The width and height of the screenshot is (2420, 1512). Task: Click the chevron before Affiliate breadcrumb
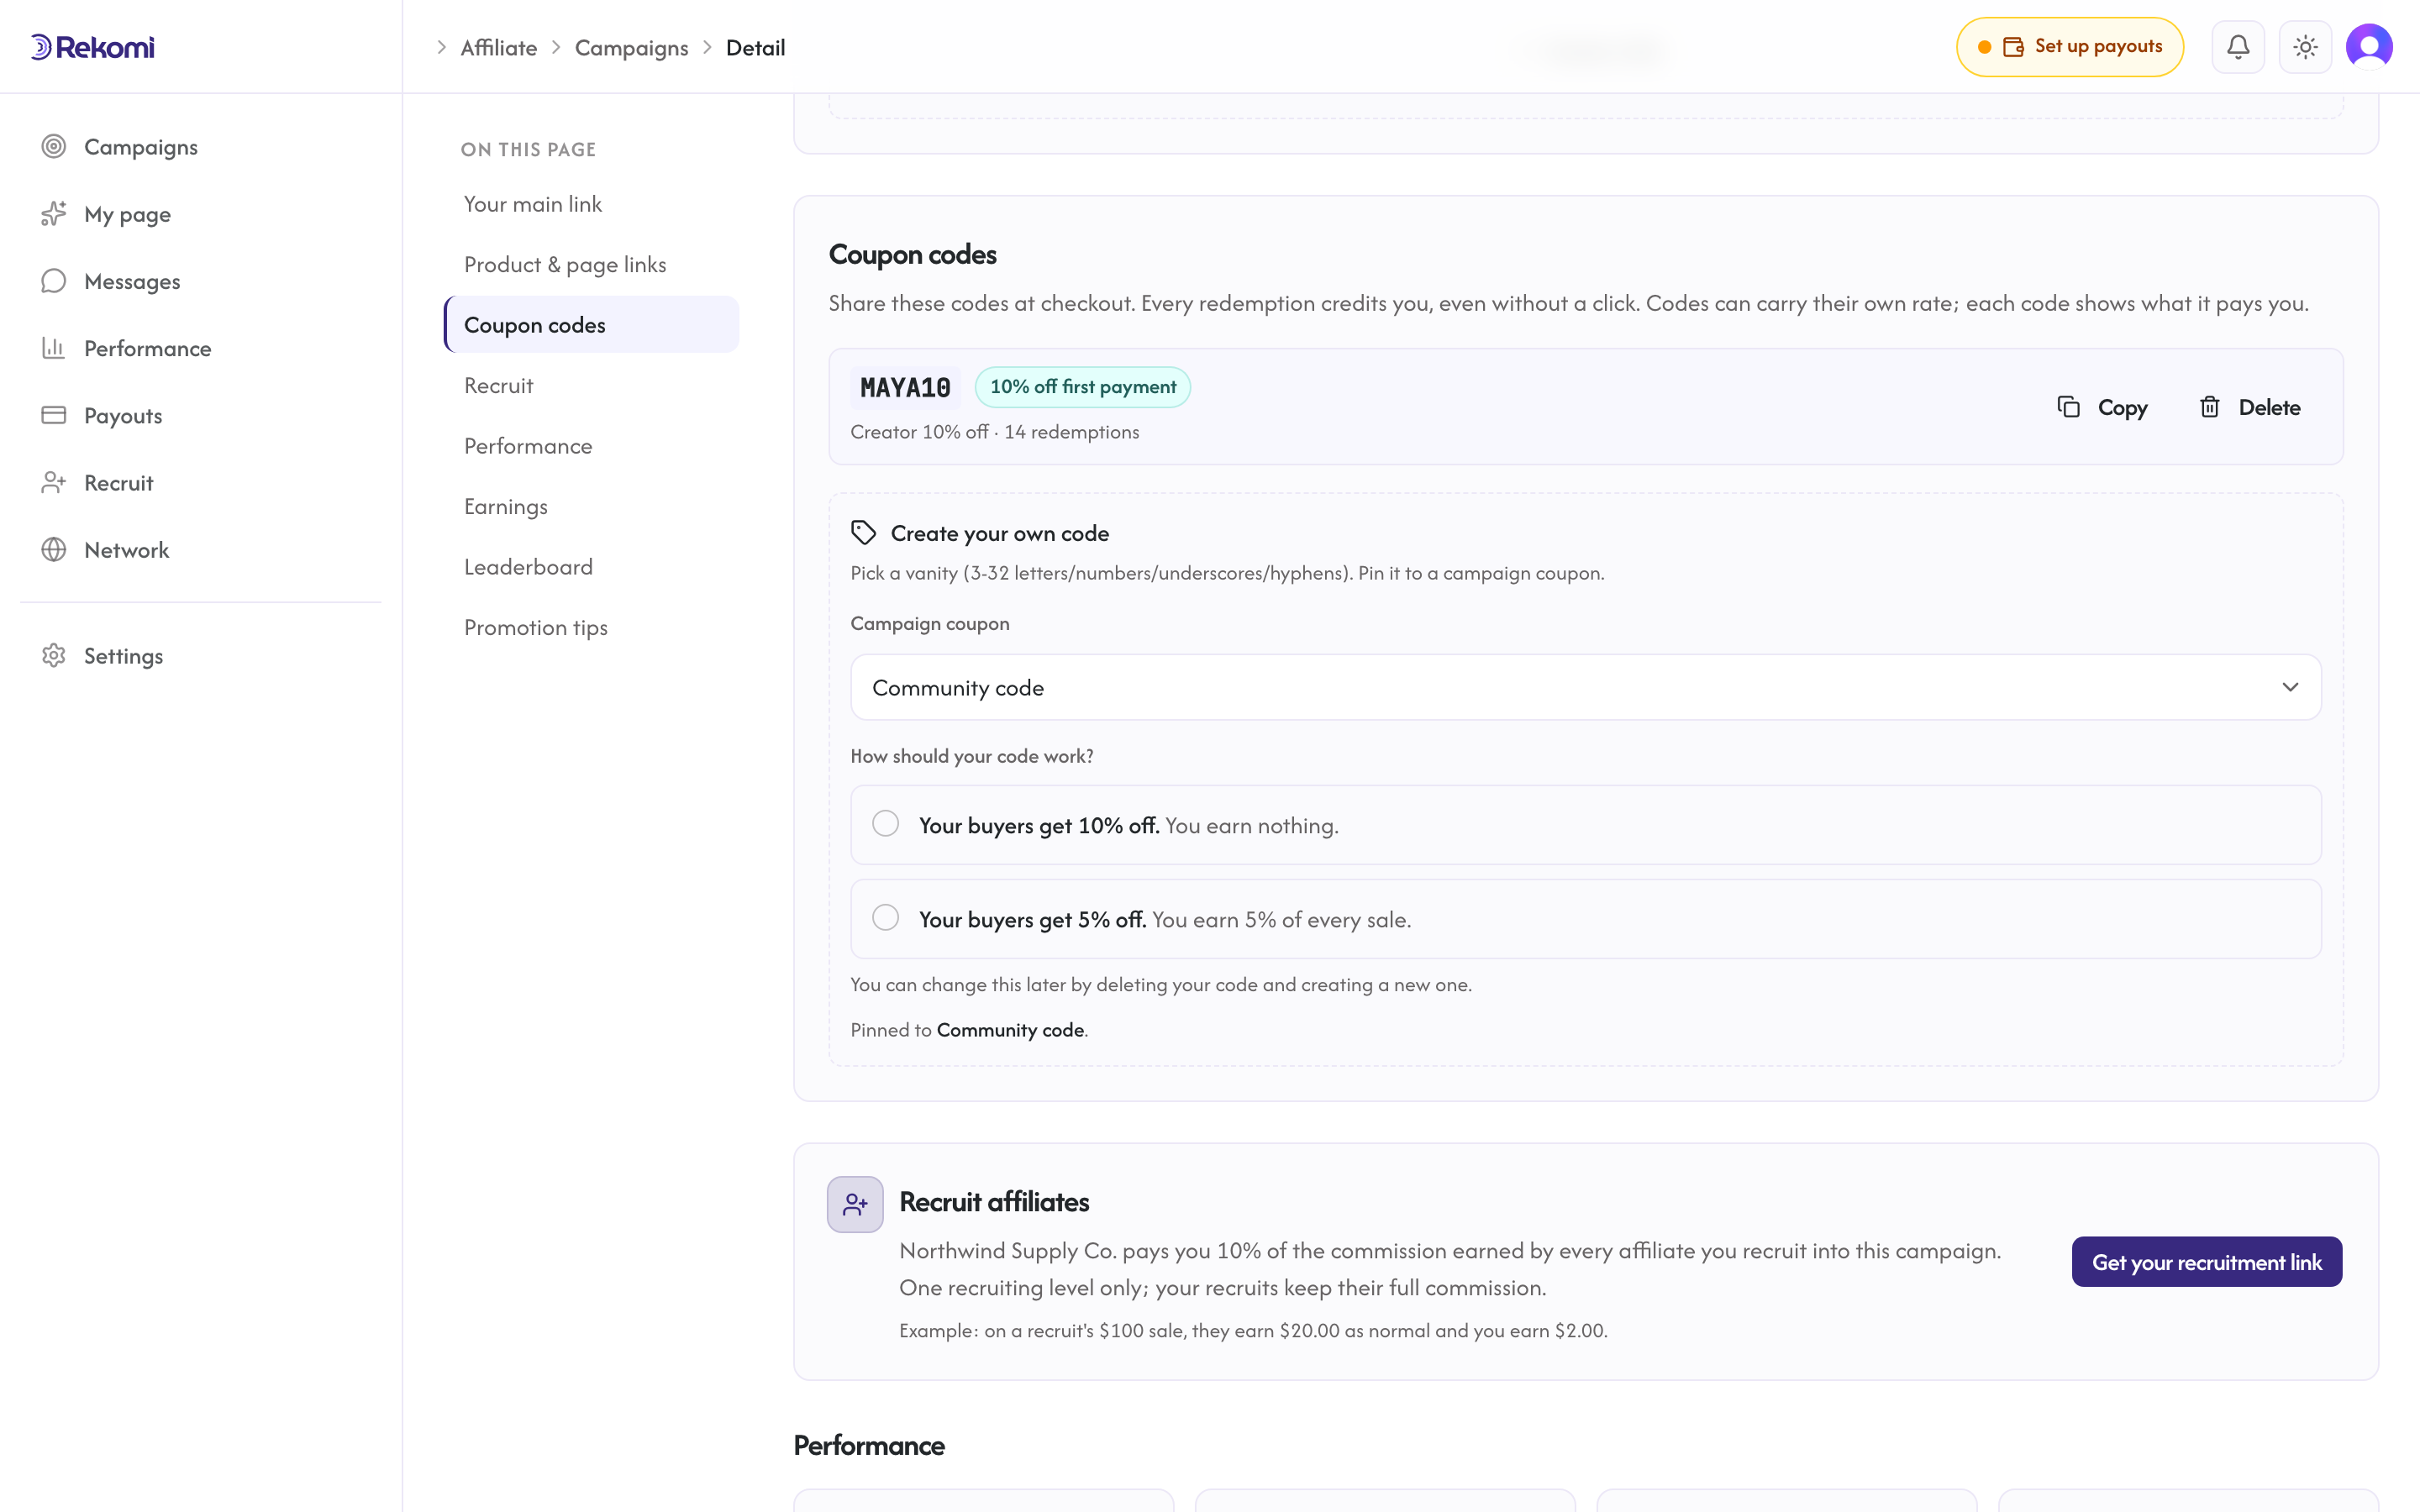pos(441,48)
